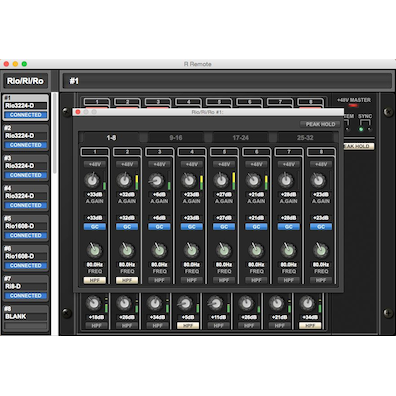396x396 pixels.
Task: Click the main-window gain knob showing +18dB
Action: click(x=94, y=303)
